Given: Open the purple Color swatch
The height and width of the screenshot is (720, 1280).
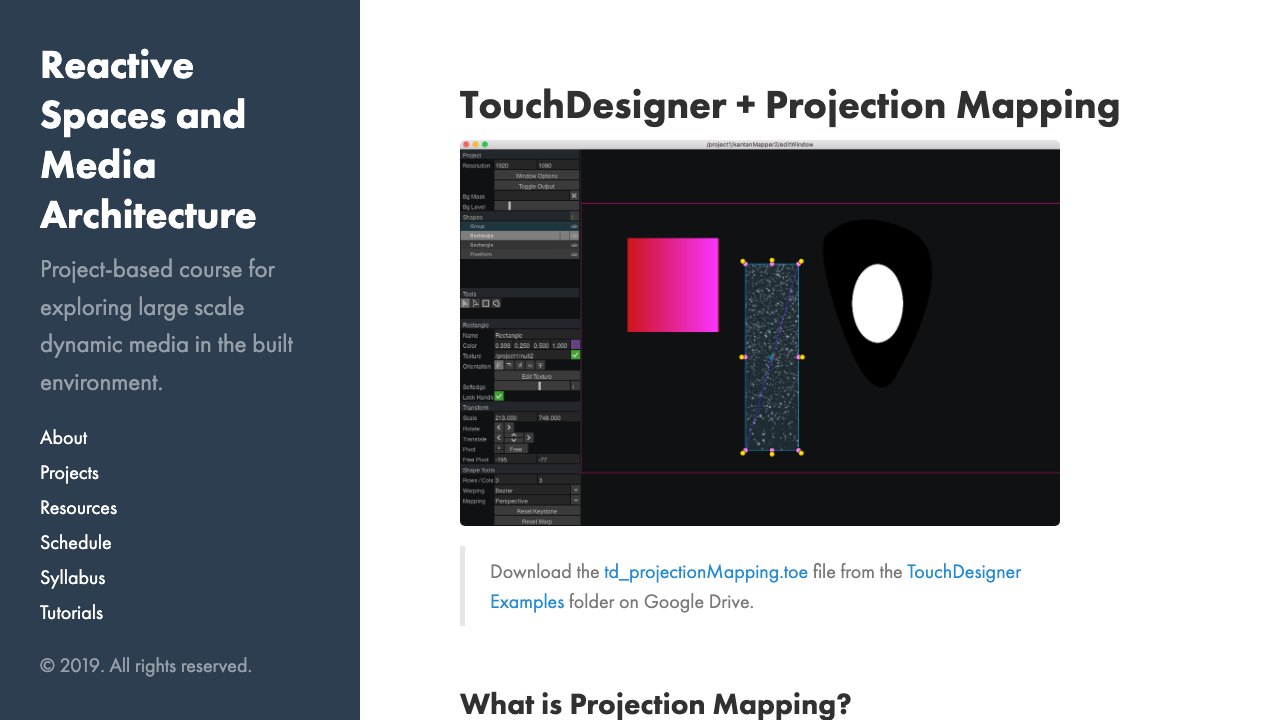Looking at the screenshot, I should coord(575,345).
